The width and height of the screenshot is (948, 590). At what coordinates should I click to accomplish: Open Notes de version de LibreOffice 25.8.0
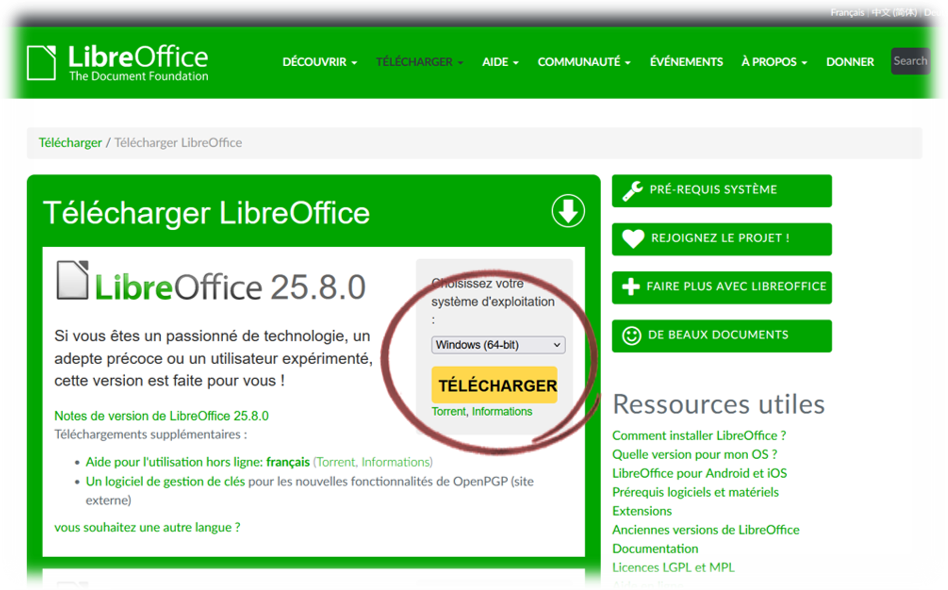click(161, 416)
